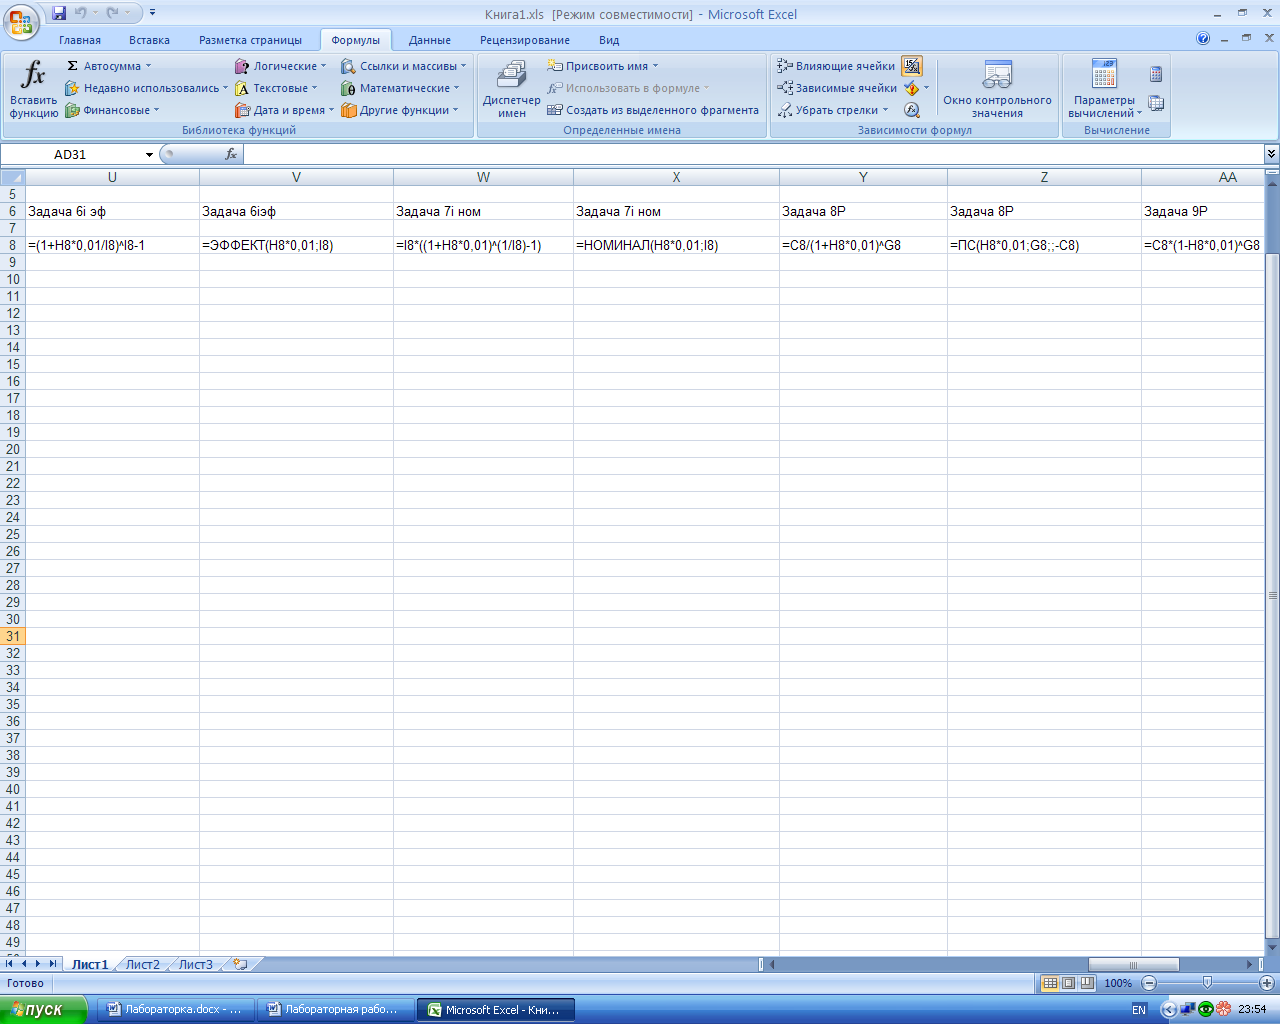Click Создать из выделенного фрагмента
This screenshot has height=1024, width=1280.
tap(653, 110)
